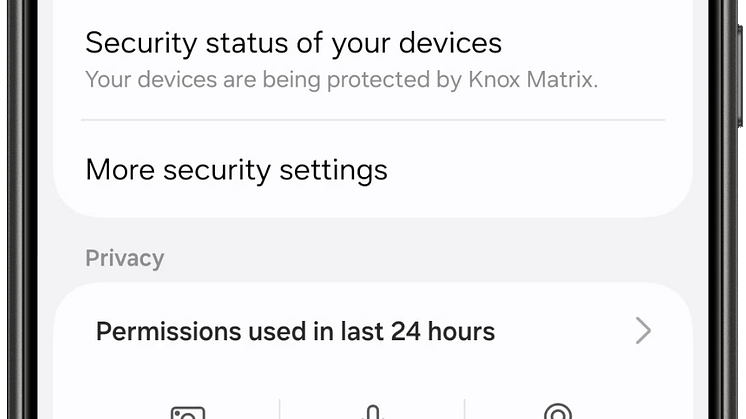Expand permissions details with the chevron arrow

[643, 331]
